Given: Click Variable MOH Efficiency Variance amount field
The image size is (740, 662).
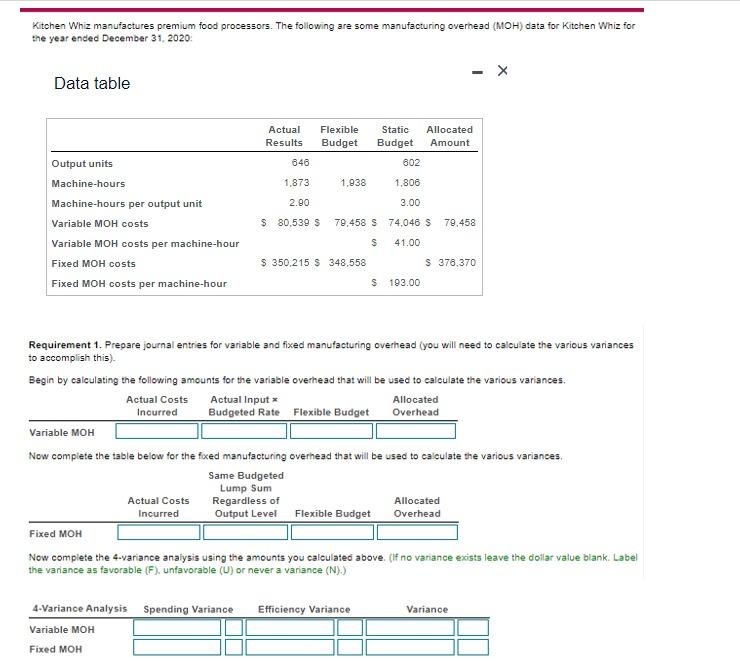Looking at the screenshot, I should (290, 628).
